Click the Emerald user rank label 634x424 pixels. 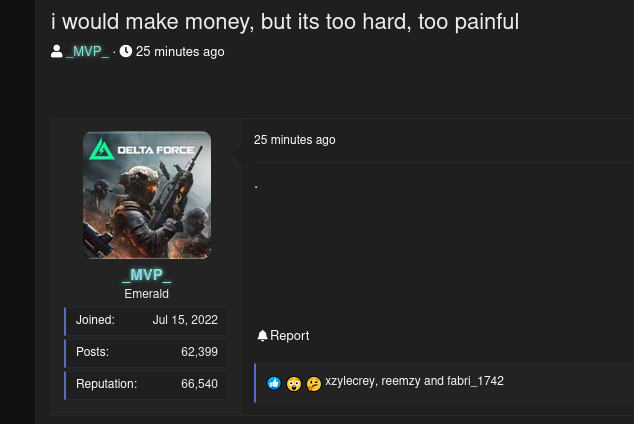(146, 294)
